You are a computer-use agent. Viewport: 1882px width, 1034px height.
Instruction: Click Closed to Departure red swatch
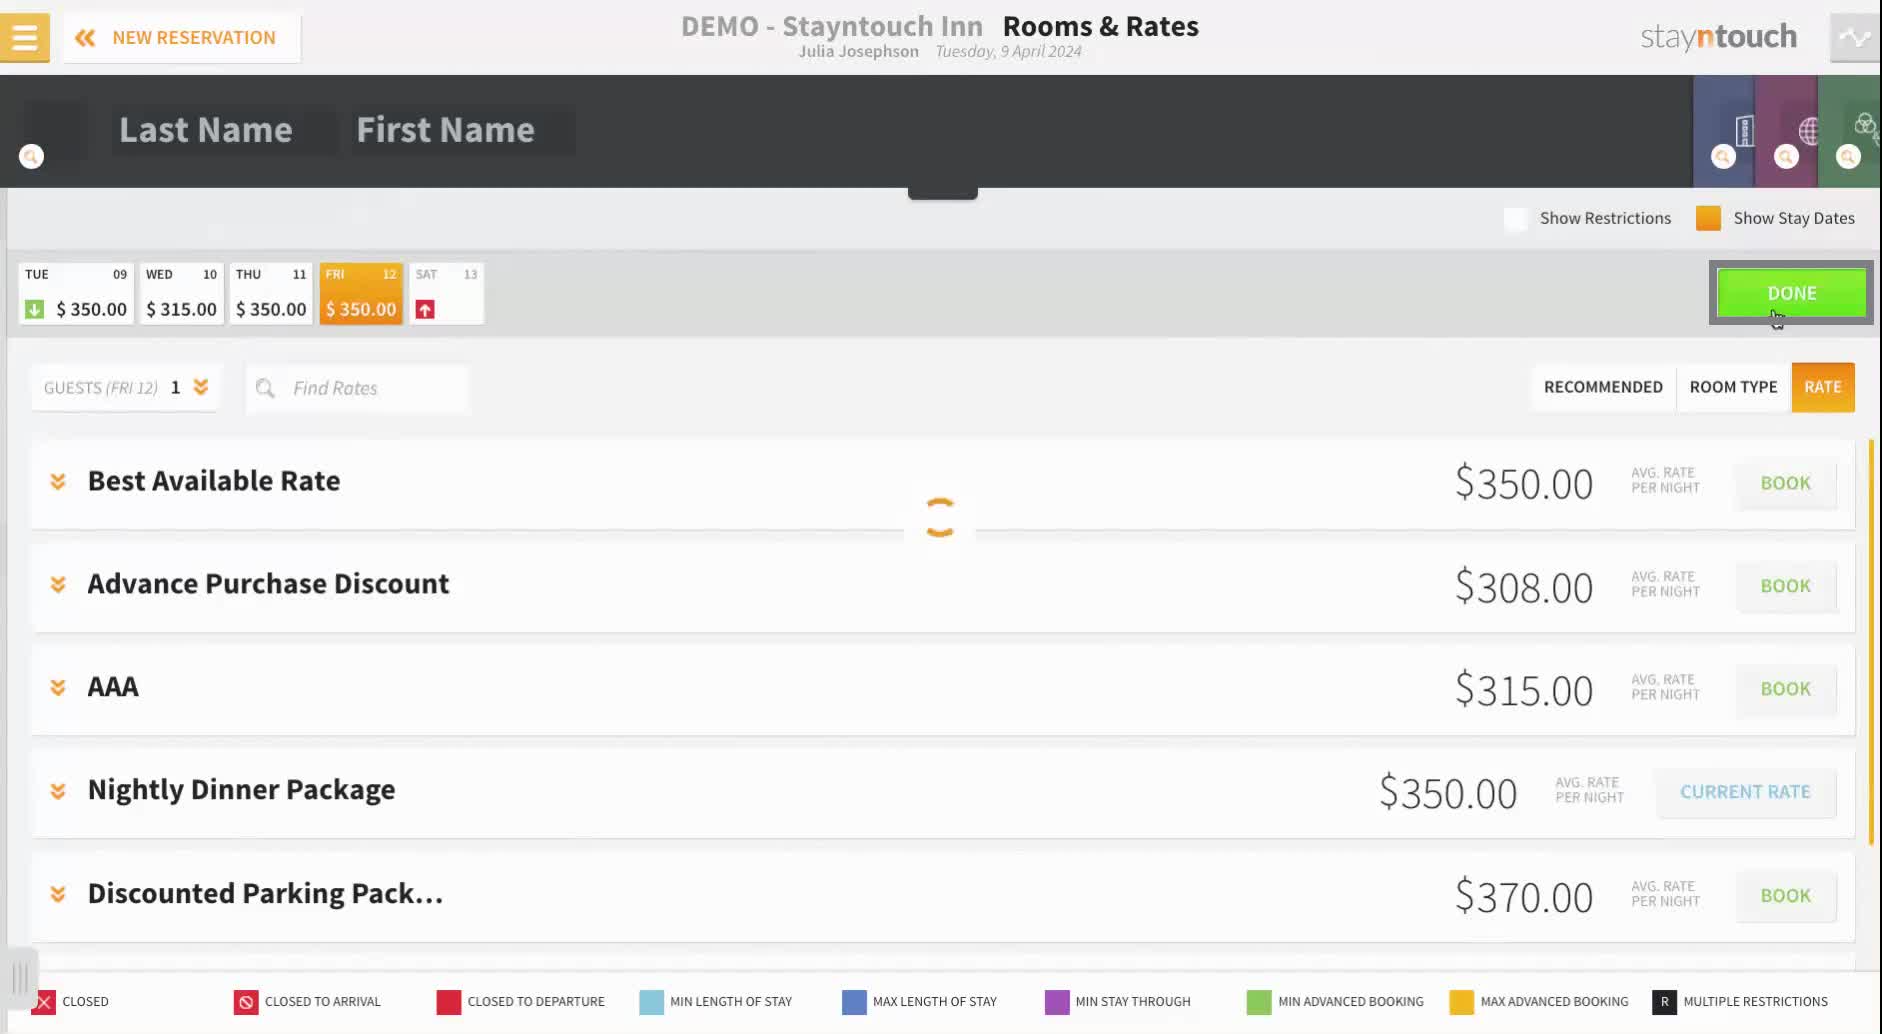449,1002
